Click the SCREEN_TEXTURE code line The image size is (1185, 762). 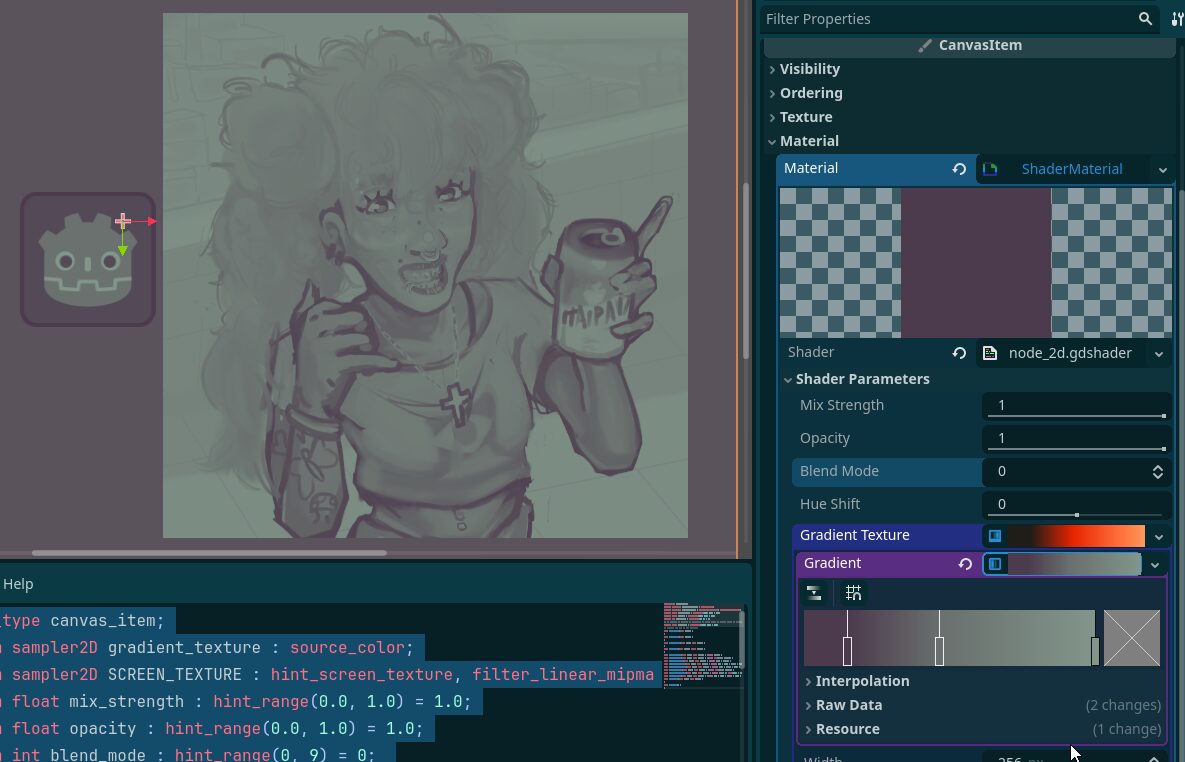[x=330, y=675]
